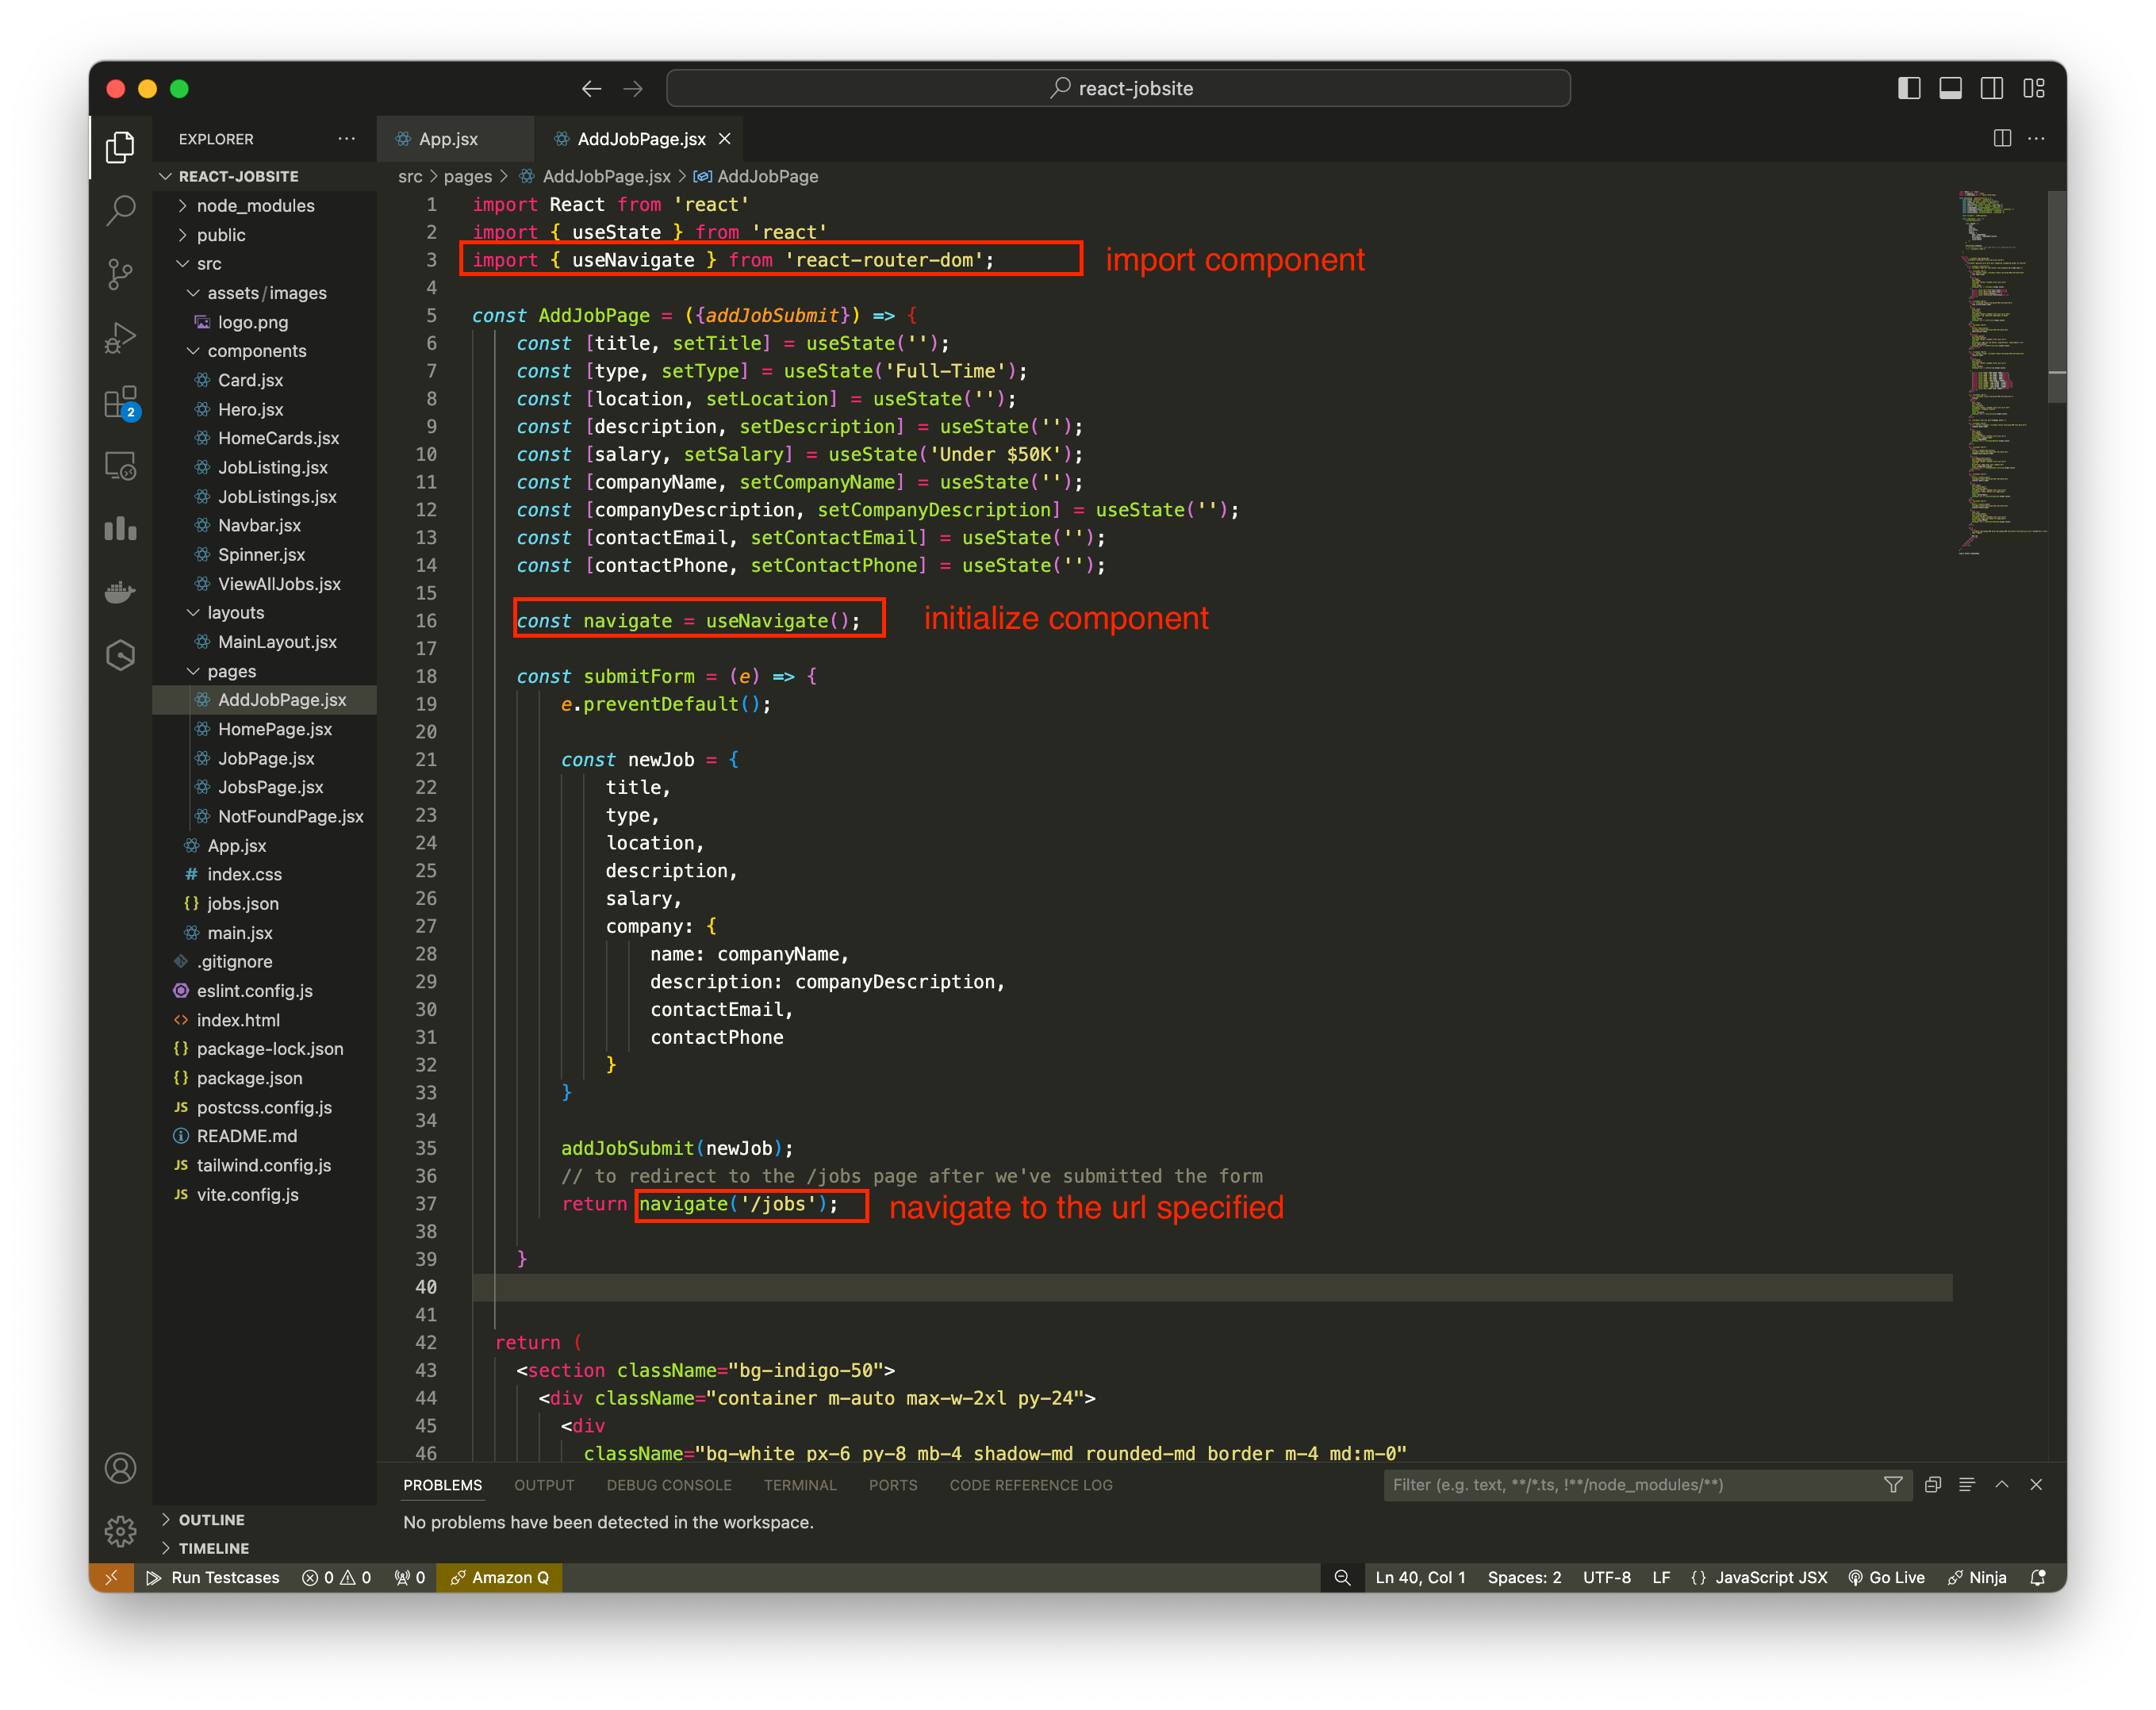Open the hexagon extension view in activity bar
2156x1710 pixels.
[x=121, y=656]
